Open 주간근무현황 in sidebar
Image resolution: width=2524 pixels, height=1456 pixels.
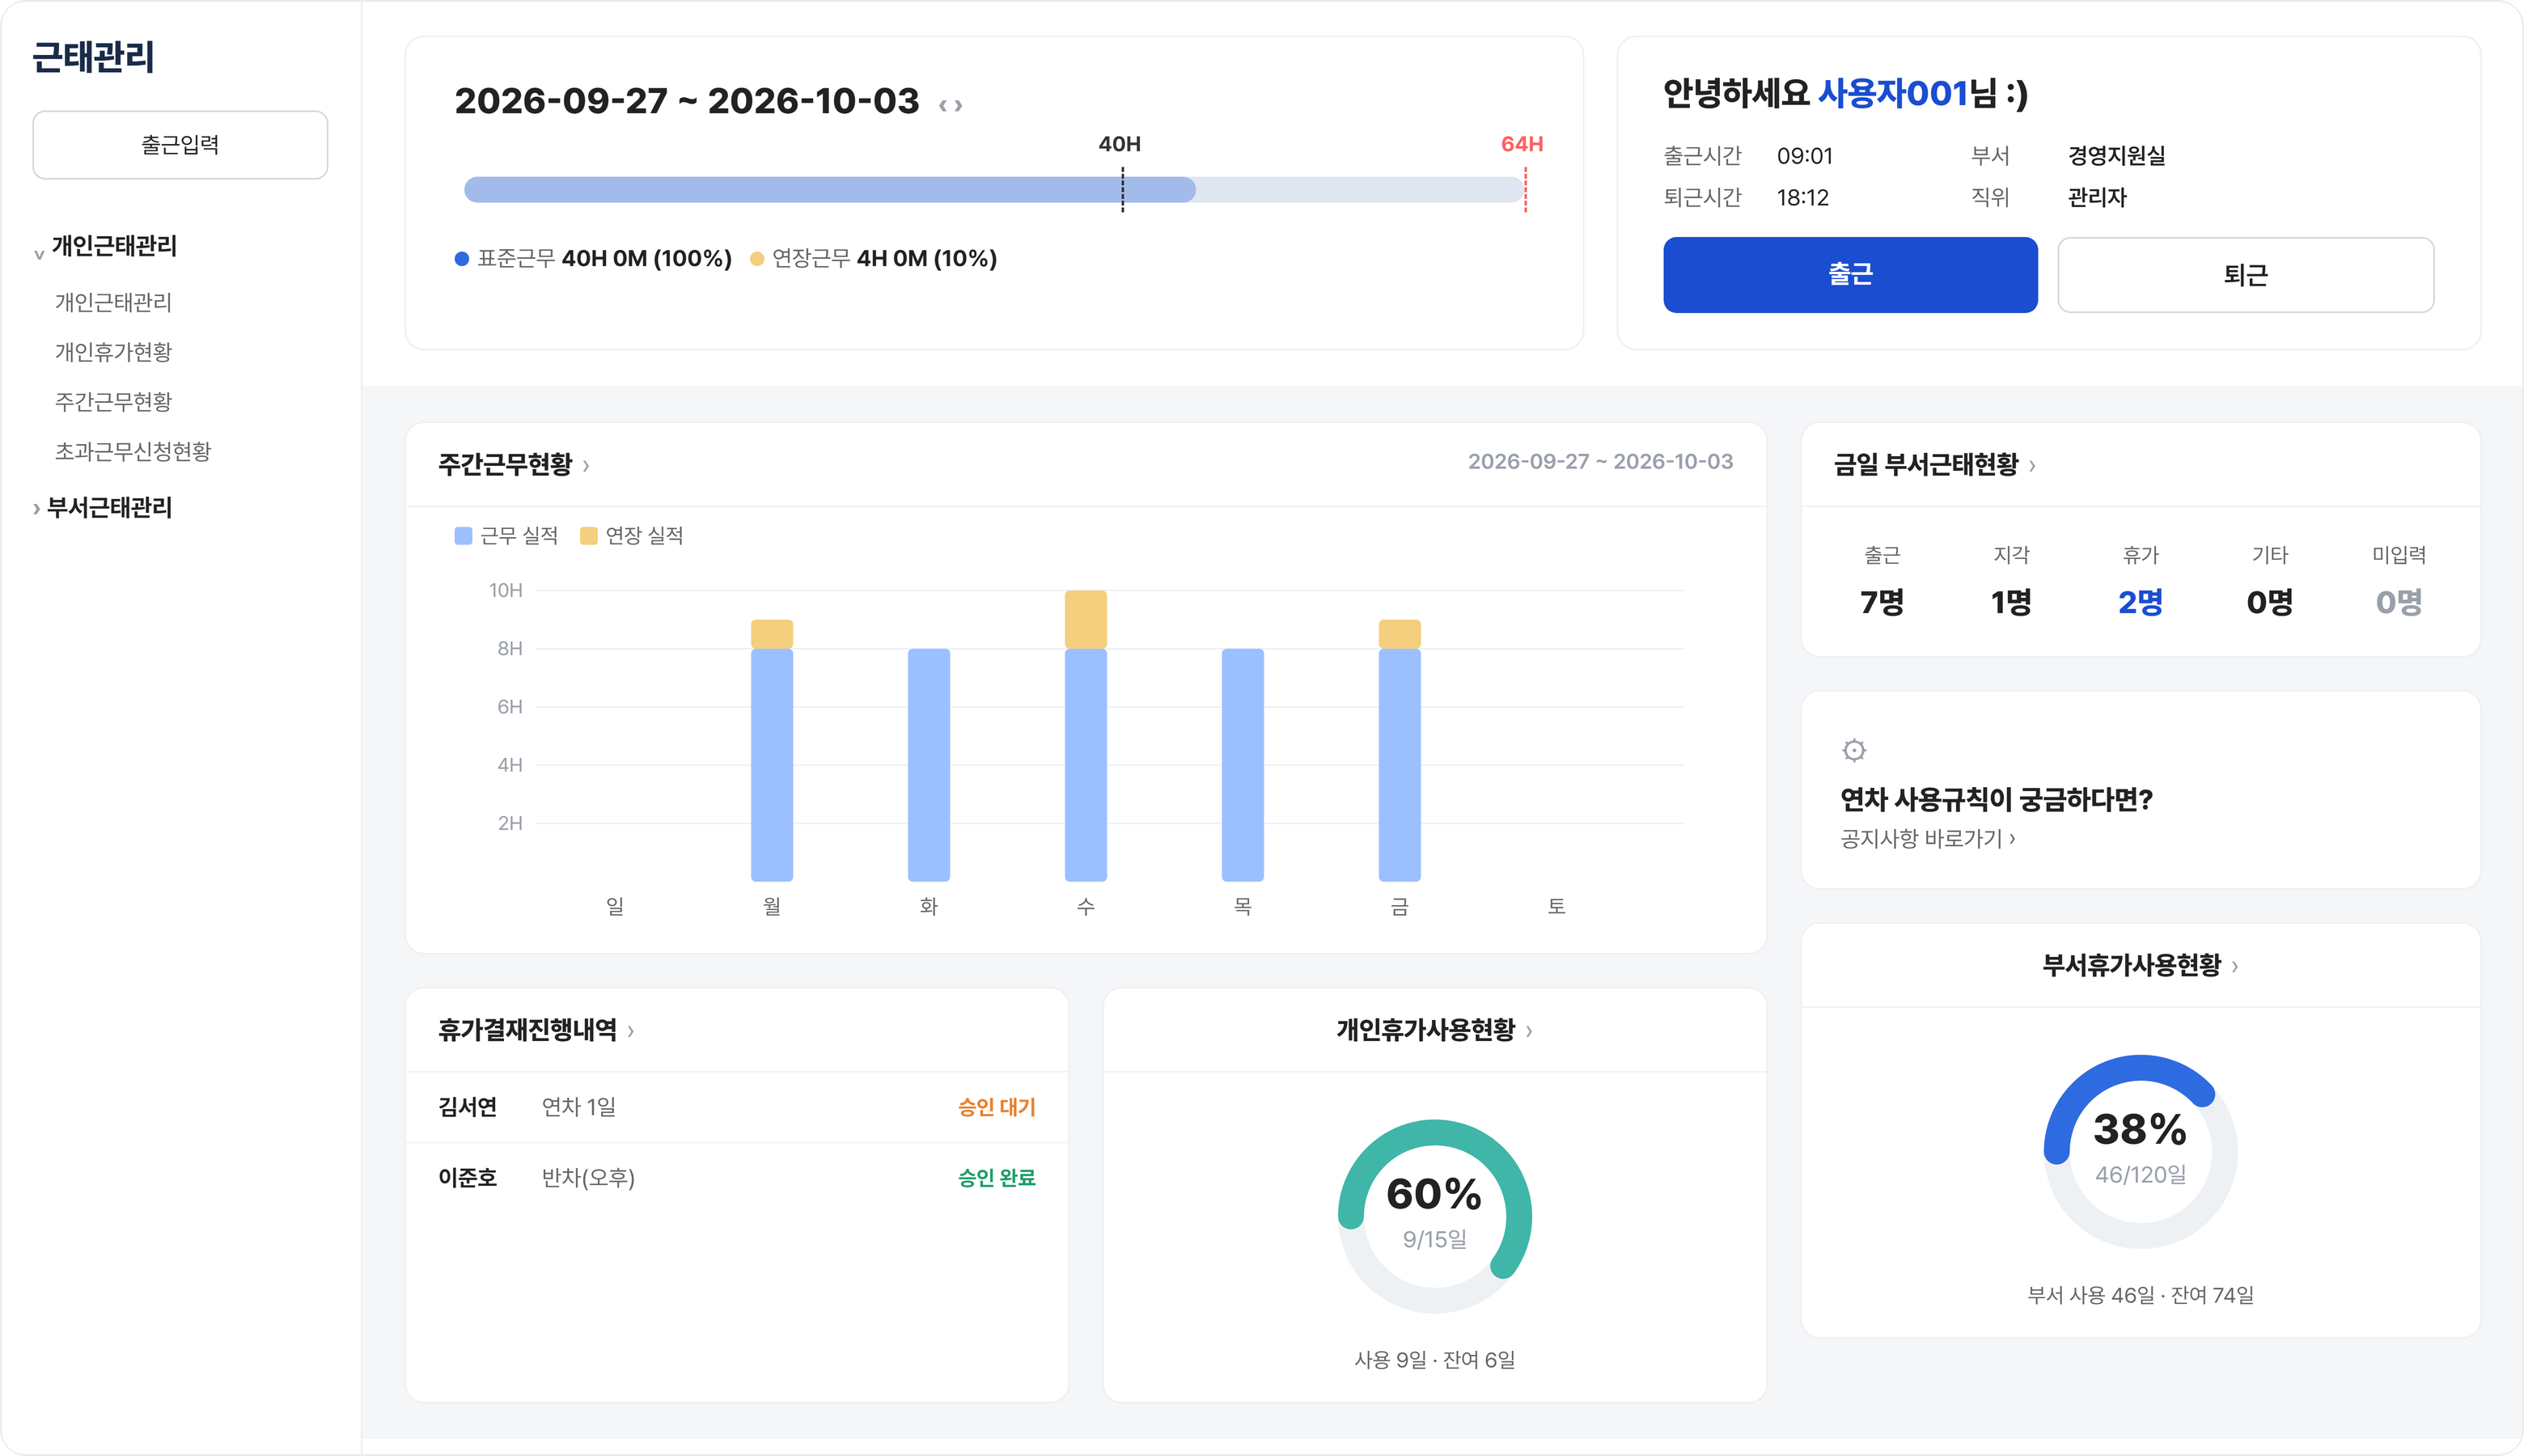click(x=113, y=402)
